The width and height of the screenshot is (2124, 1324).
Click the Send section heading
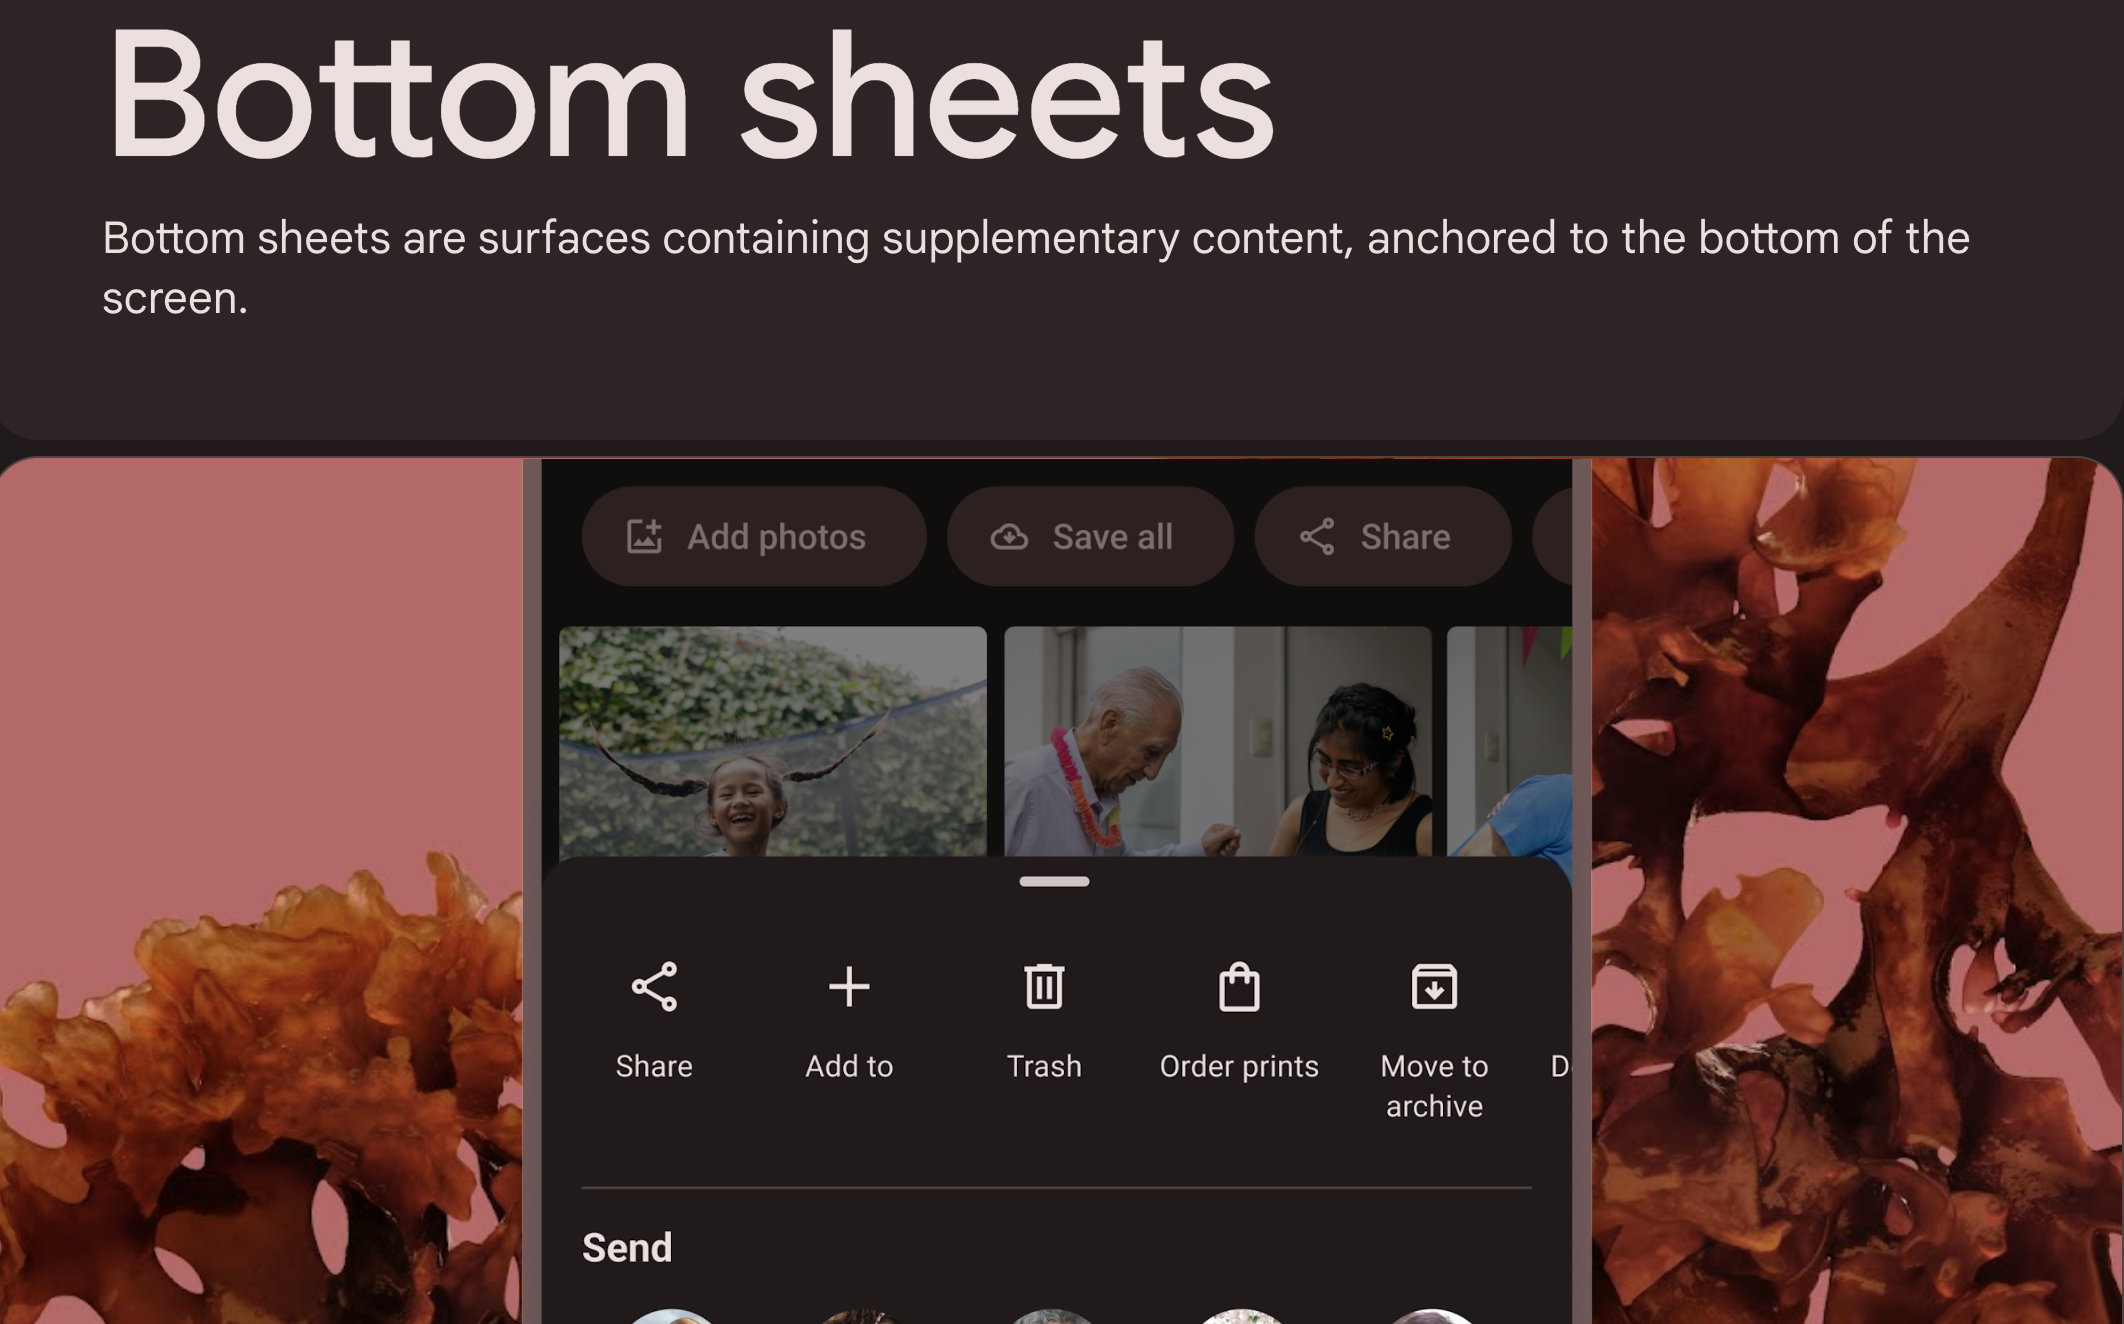point(627,1248)
